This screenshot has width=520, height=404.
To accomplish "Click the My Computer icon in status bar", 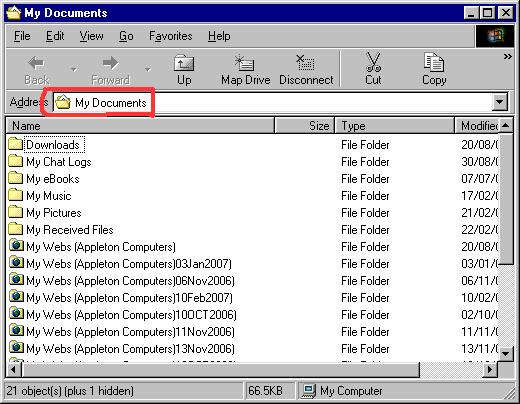I will coord(309,391).
